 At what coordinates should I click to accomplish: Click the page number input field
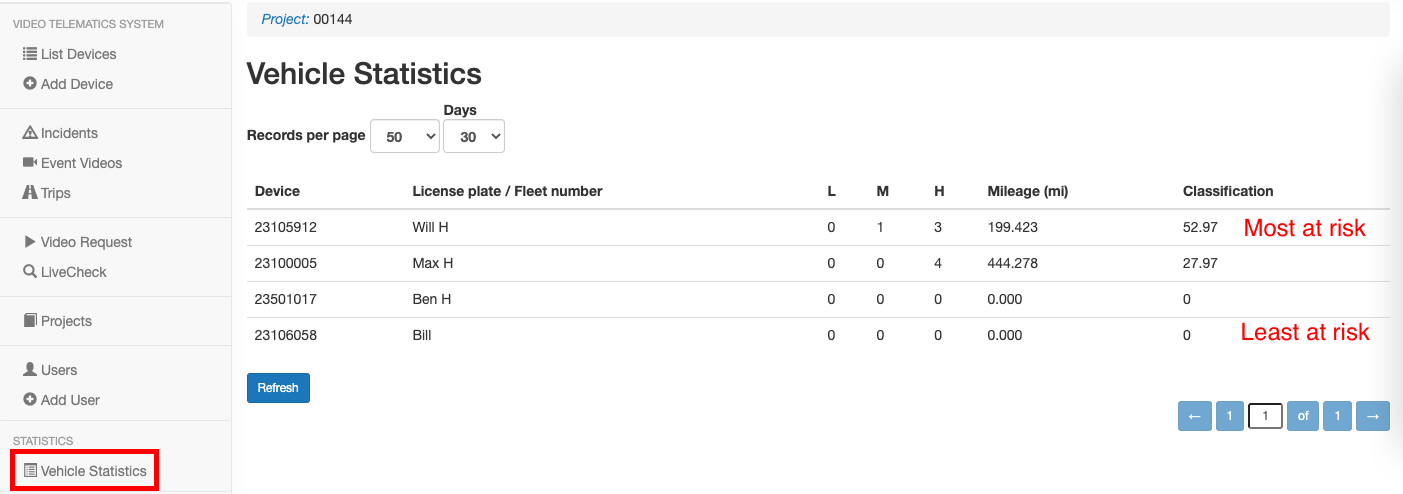(x=1265, y=416)
